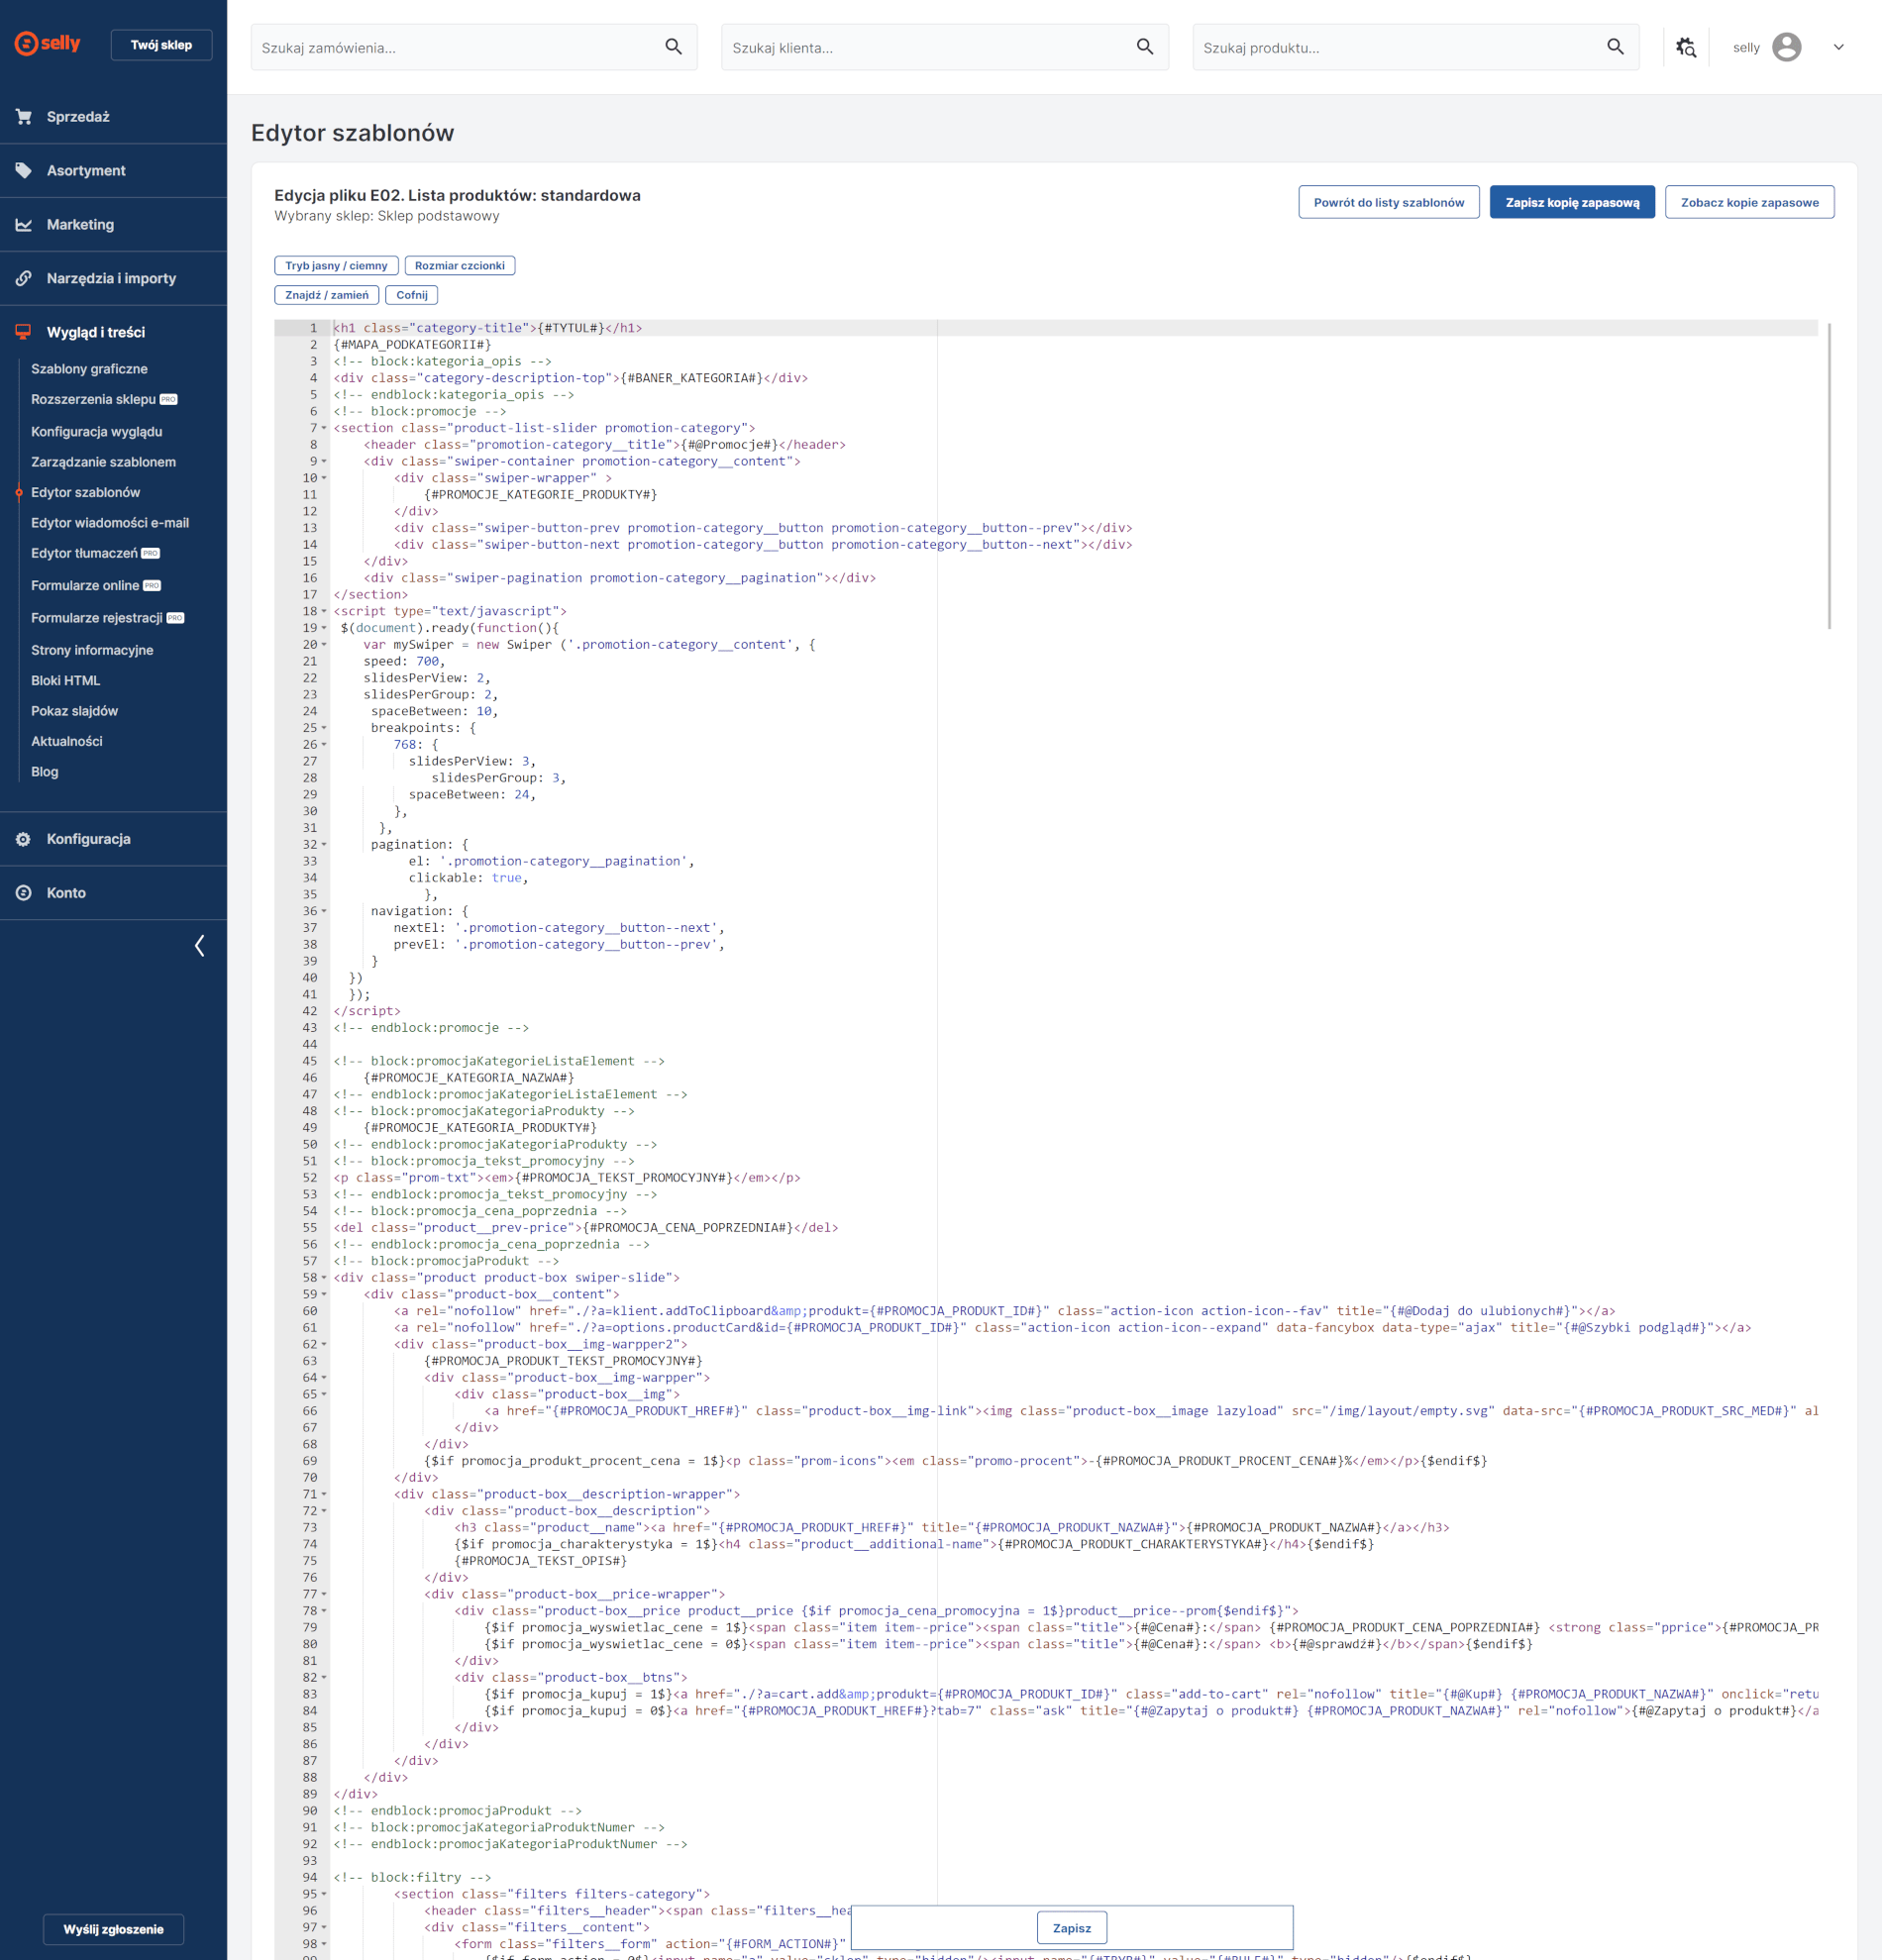Open Edytor tłumaczeń
The image size is (1882, 1960).
coord(84,553)
